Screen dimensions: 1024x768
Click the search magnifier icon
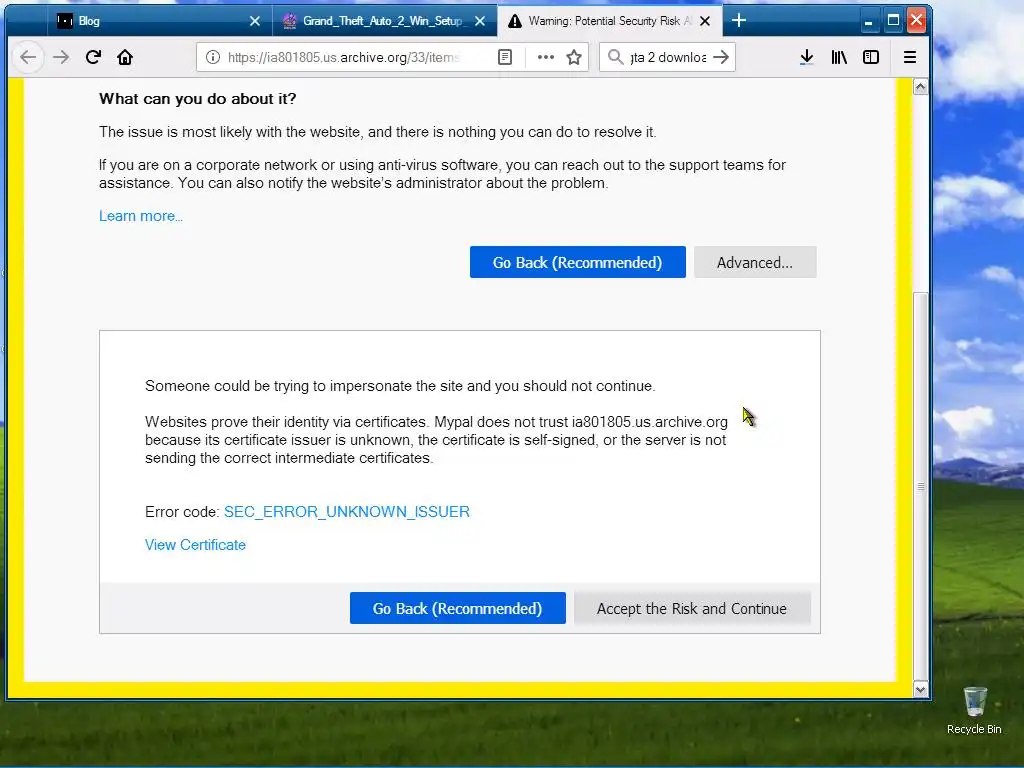click(615, 57)
